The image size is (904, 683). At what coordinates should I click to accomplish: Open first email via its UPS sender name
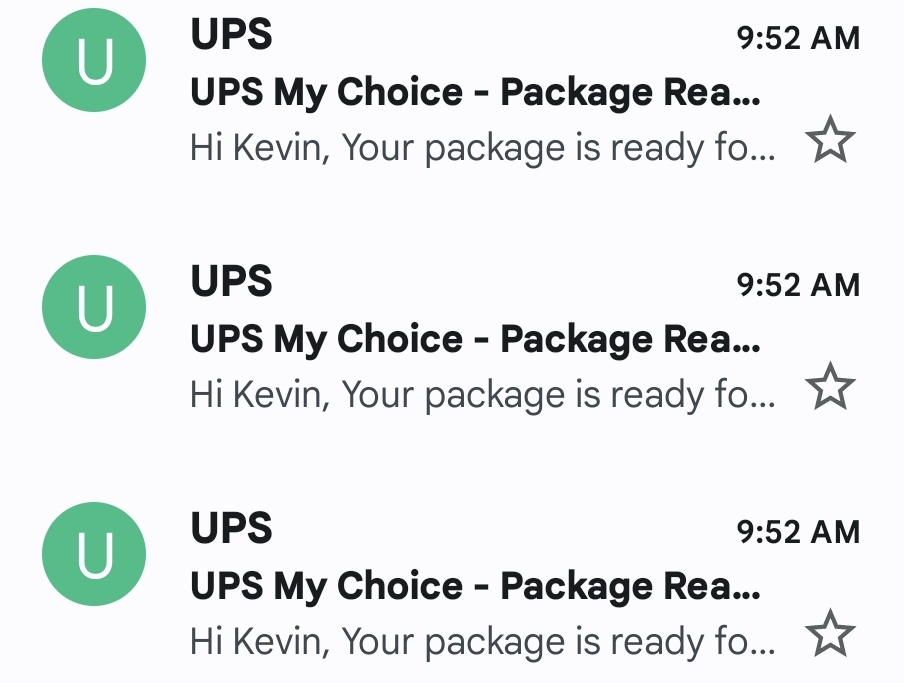coord(231,34)
